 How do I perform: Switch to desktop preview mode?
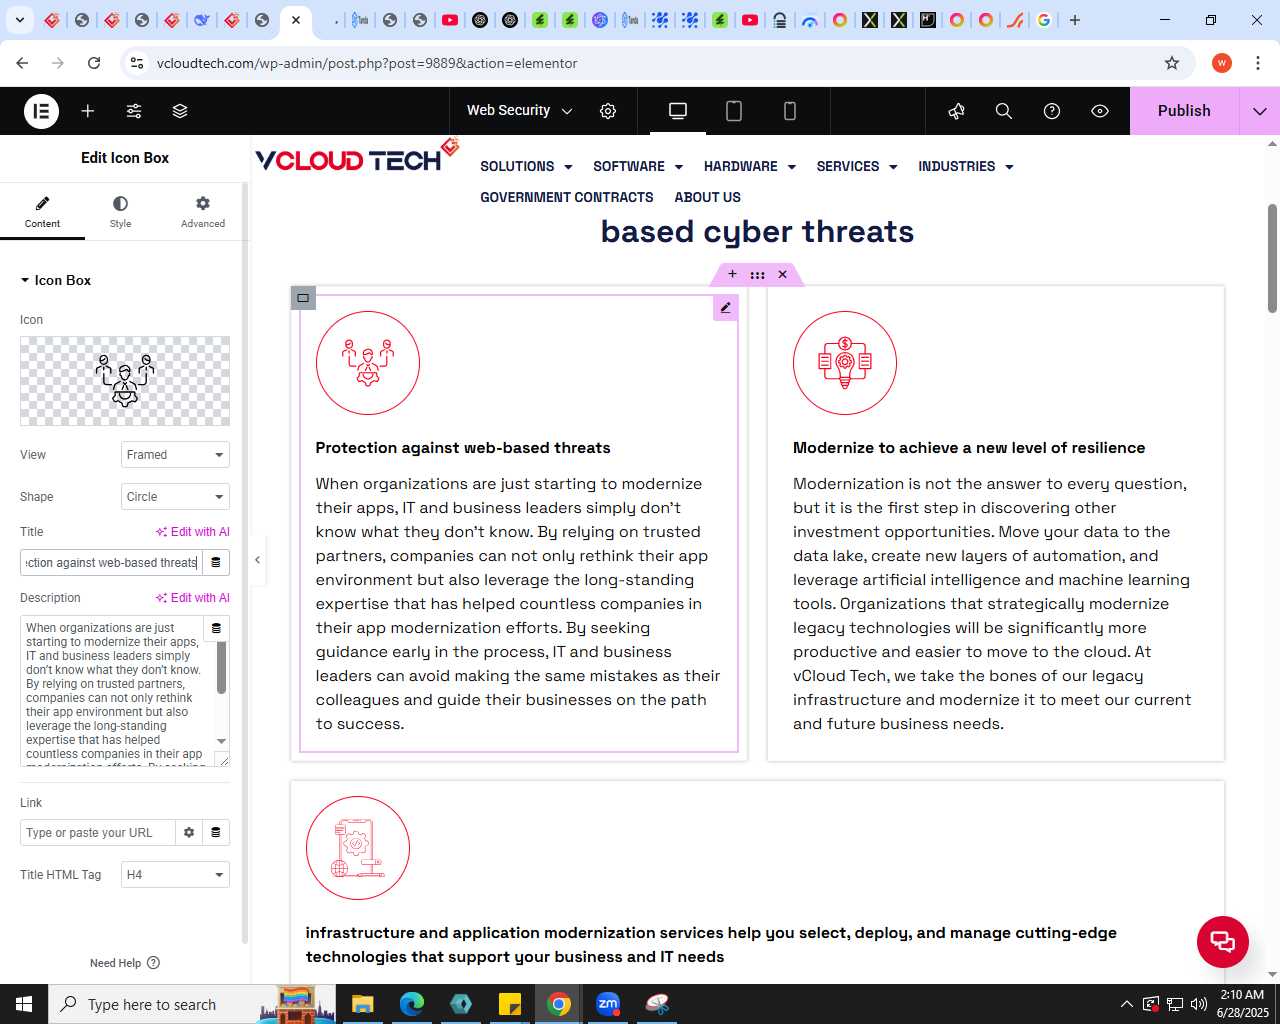point(678,111)
